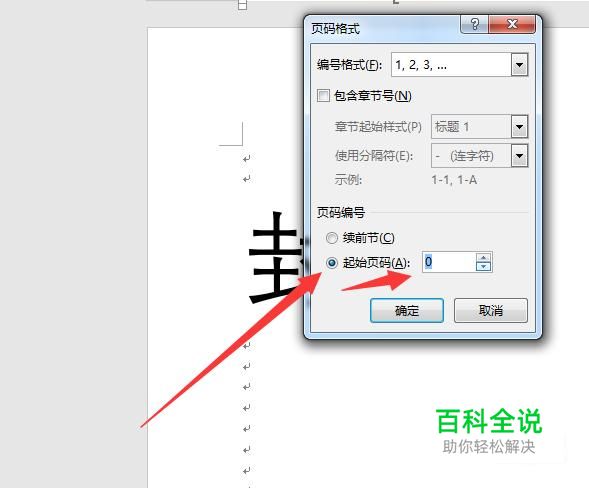Viewport: 589px width, 488px height.
Task: Click the 取消 button
Action: tap(491, 310)
